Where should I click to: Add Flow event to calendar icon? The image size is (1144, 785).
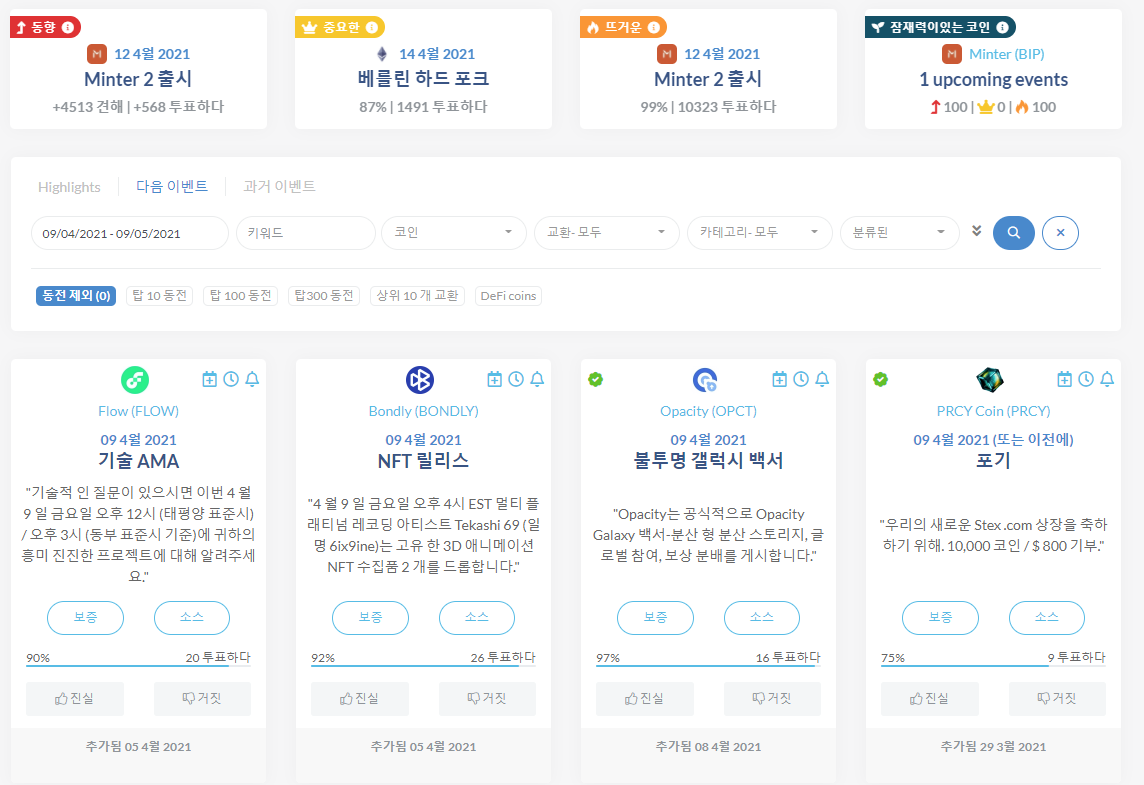pos(209,379)
